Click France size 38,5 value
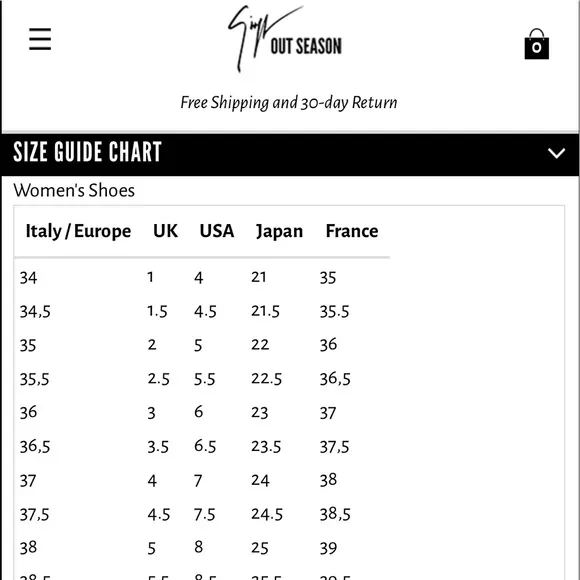The height and width of the screenshot is (580, 580). pos(335,514)
